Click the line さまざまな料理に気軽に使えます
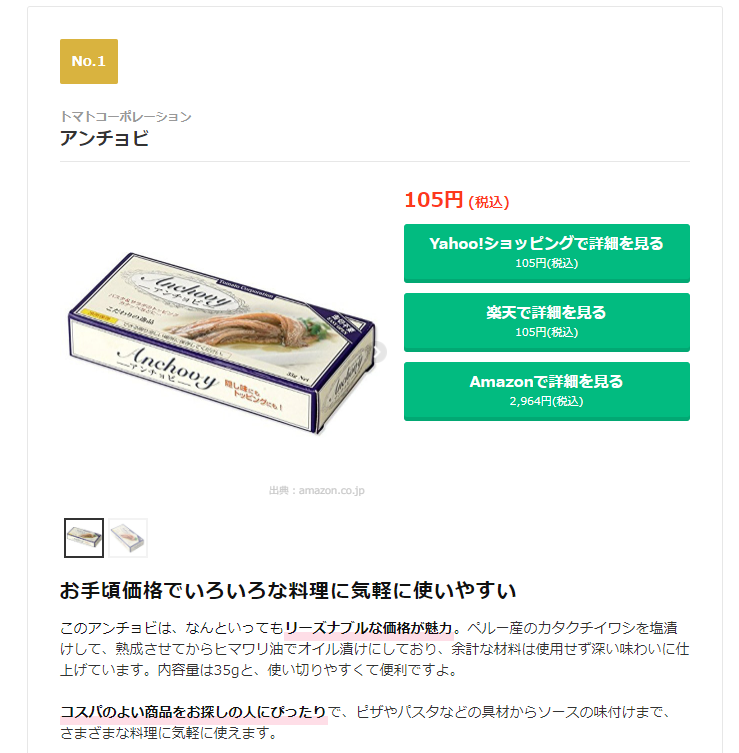Image resolution: width=739 pixels, height=753 pixels. coord(169,733)
